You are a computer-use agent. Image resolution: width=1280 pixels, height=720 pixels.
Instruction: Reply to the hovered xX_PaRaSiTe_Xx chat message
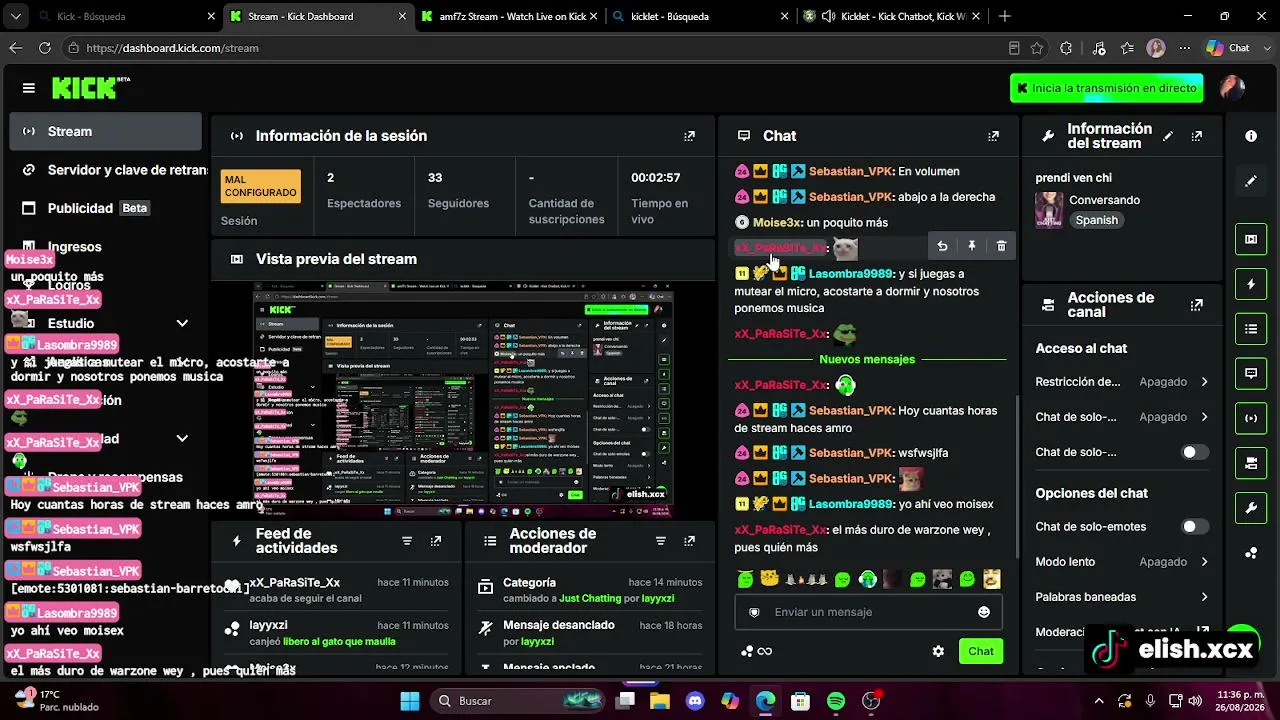[942, 246]
